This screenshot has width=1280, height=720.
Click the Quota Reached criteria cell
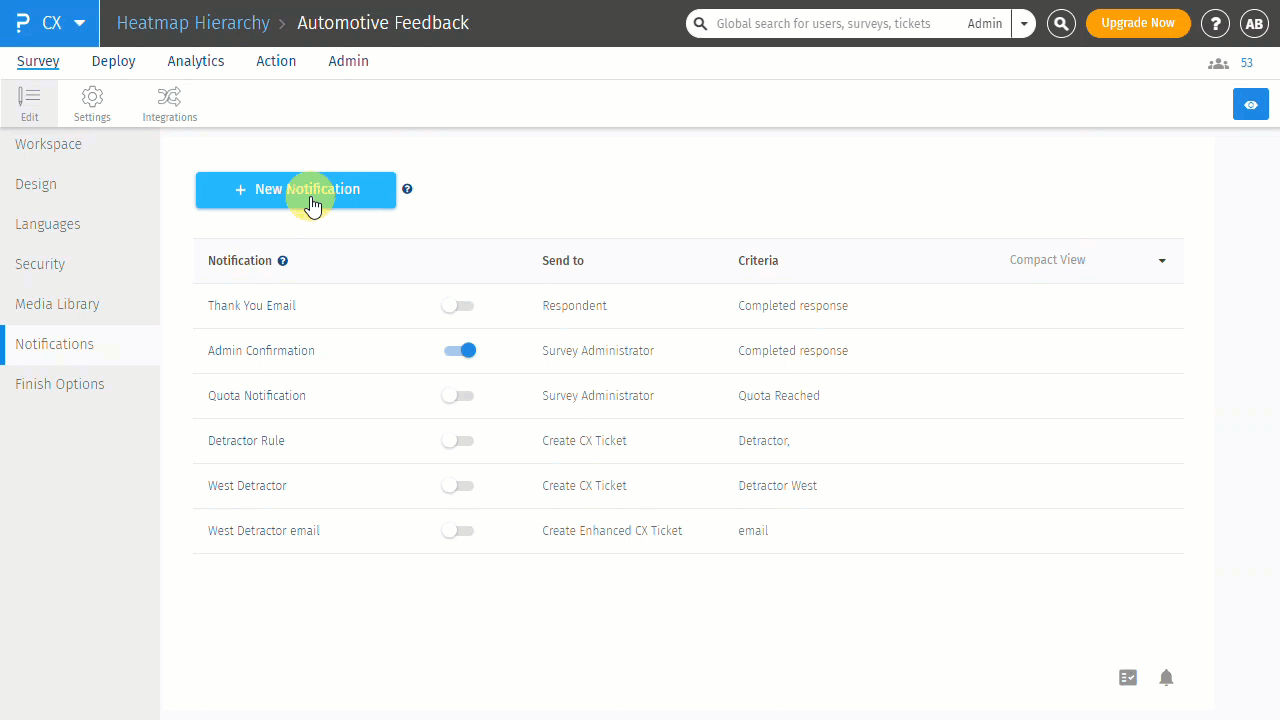click(779, 396)
